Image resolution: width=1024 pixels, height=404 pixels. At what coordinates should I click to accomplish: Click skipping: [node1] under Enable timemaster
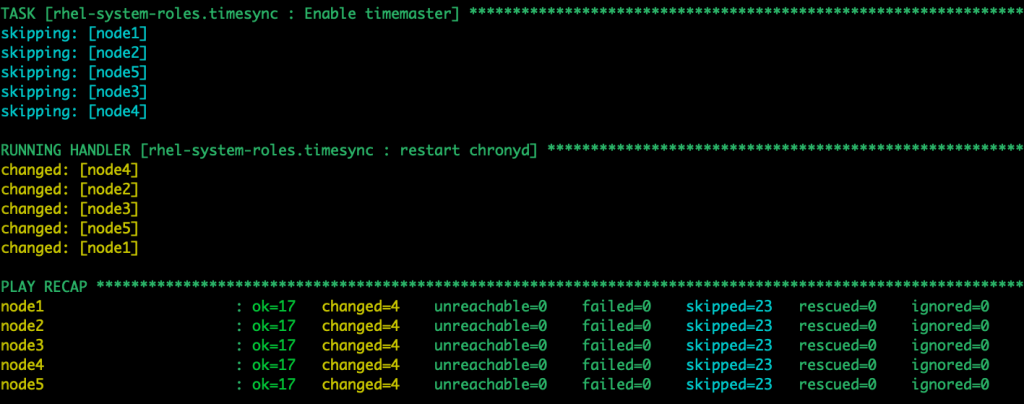pyautogui.click(x=74, y=34)
